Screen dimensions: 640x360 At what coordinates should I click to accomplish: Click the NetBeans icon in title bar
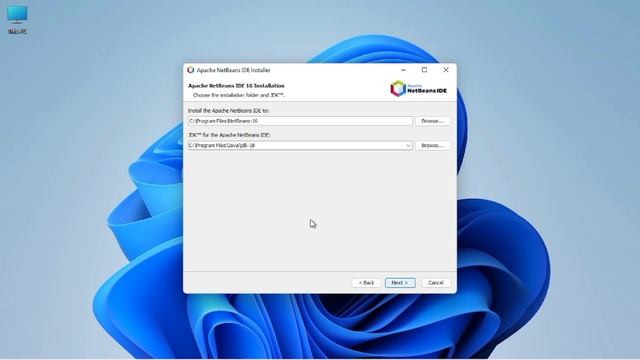[x=191, y=70]
